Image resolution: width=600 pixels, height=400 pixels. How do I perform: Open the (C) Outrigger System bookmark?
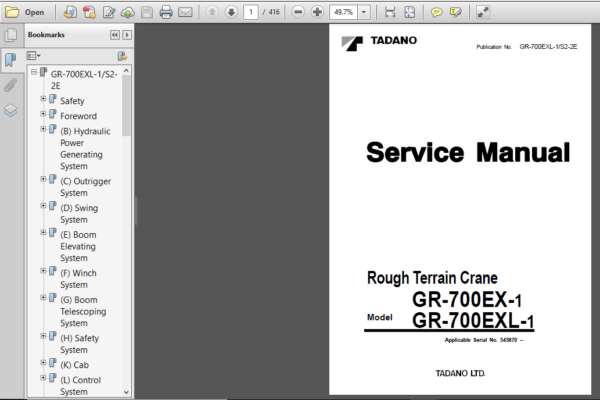(x=86, y=187)
